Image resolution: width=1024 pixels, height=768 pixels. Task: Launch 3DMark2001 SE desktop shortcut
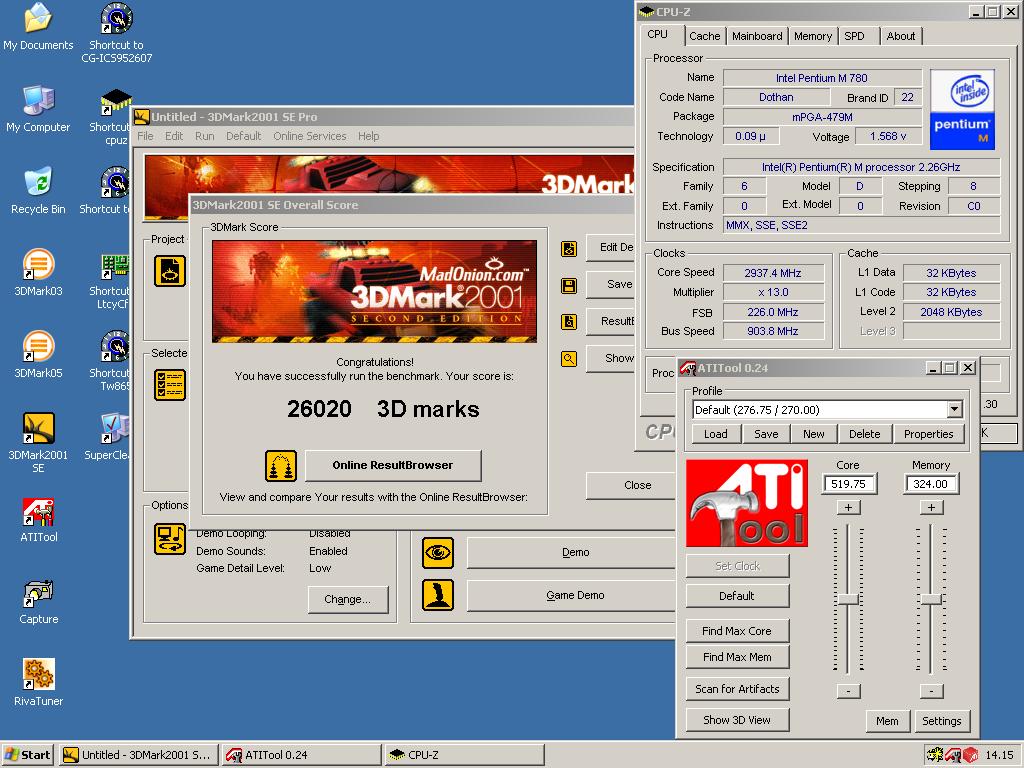click(38, 442)
